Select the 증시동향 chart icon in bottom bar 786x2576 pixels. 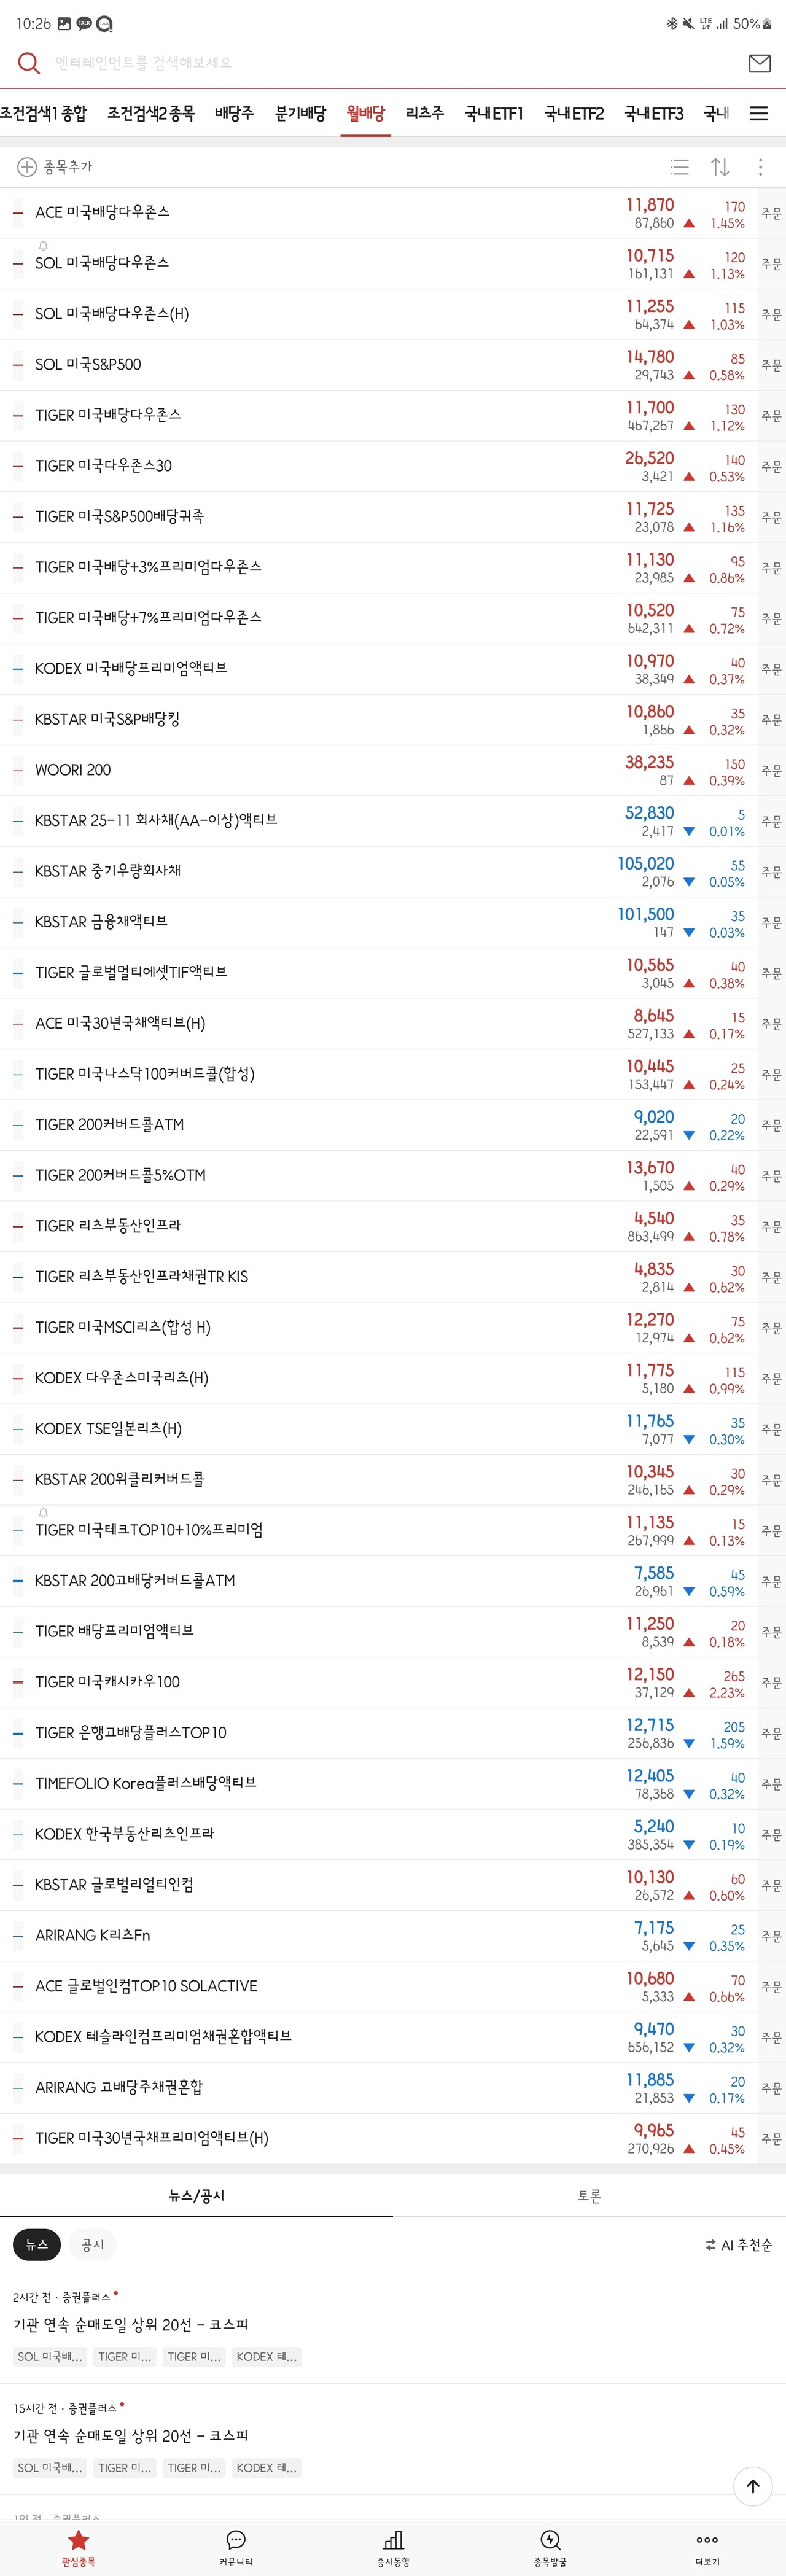point(393,2540)
